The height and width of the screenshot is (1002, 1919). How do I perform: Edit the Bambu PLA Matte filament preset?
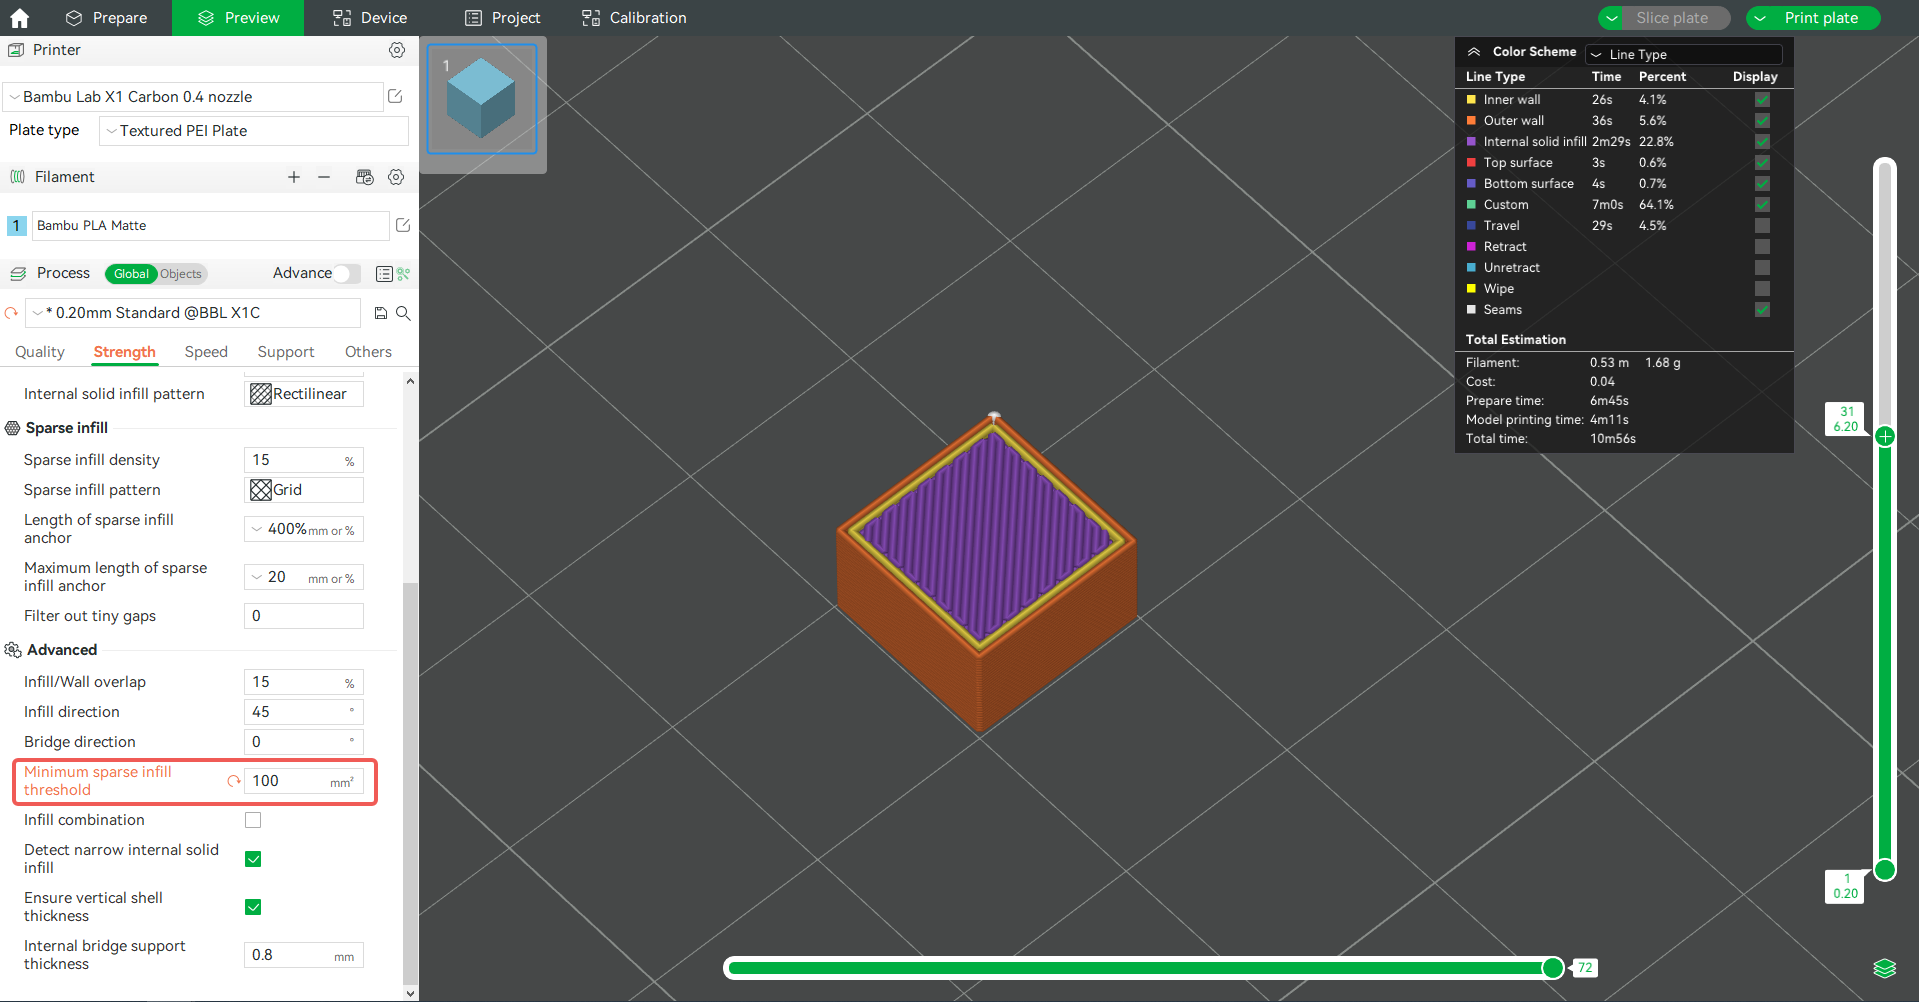point(403,225)
